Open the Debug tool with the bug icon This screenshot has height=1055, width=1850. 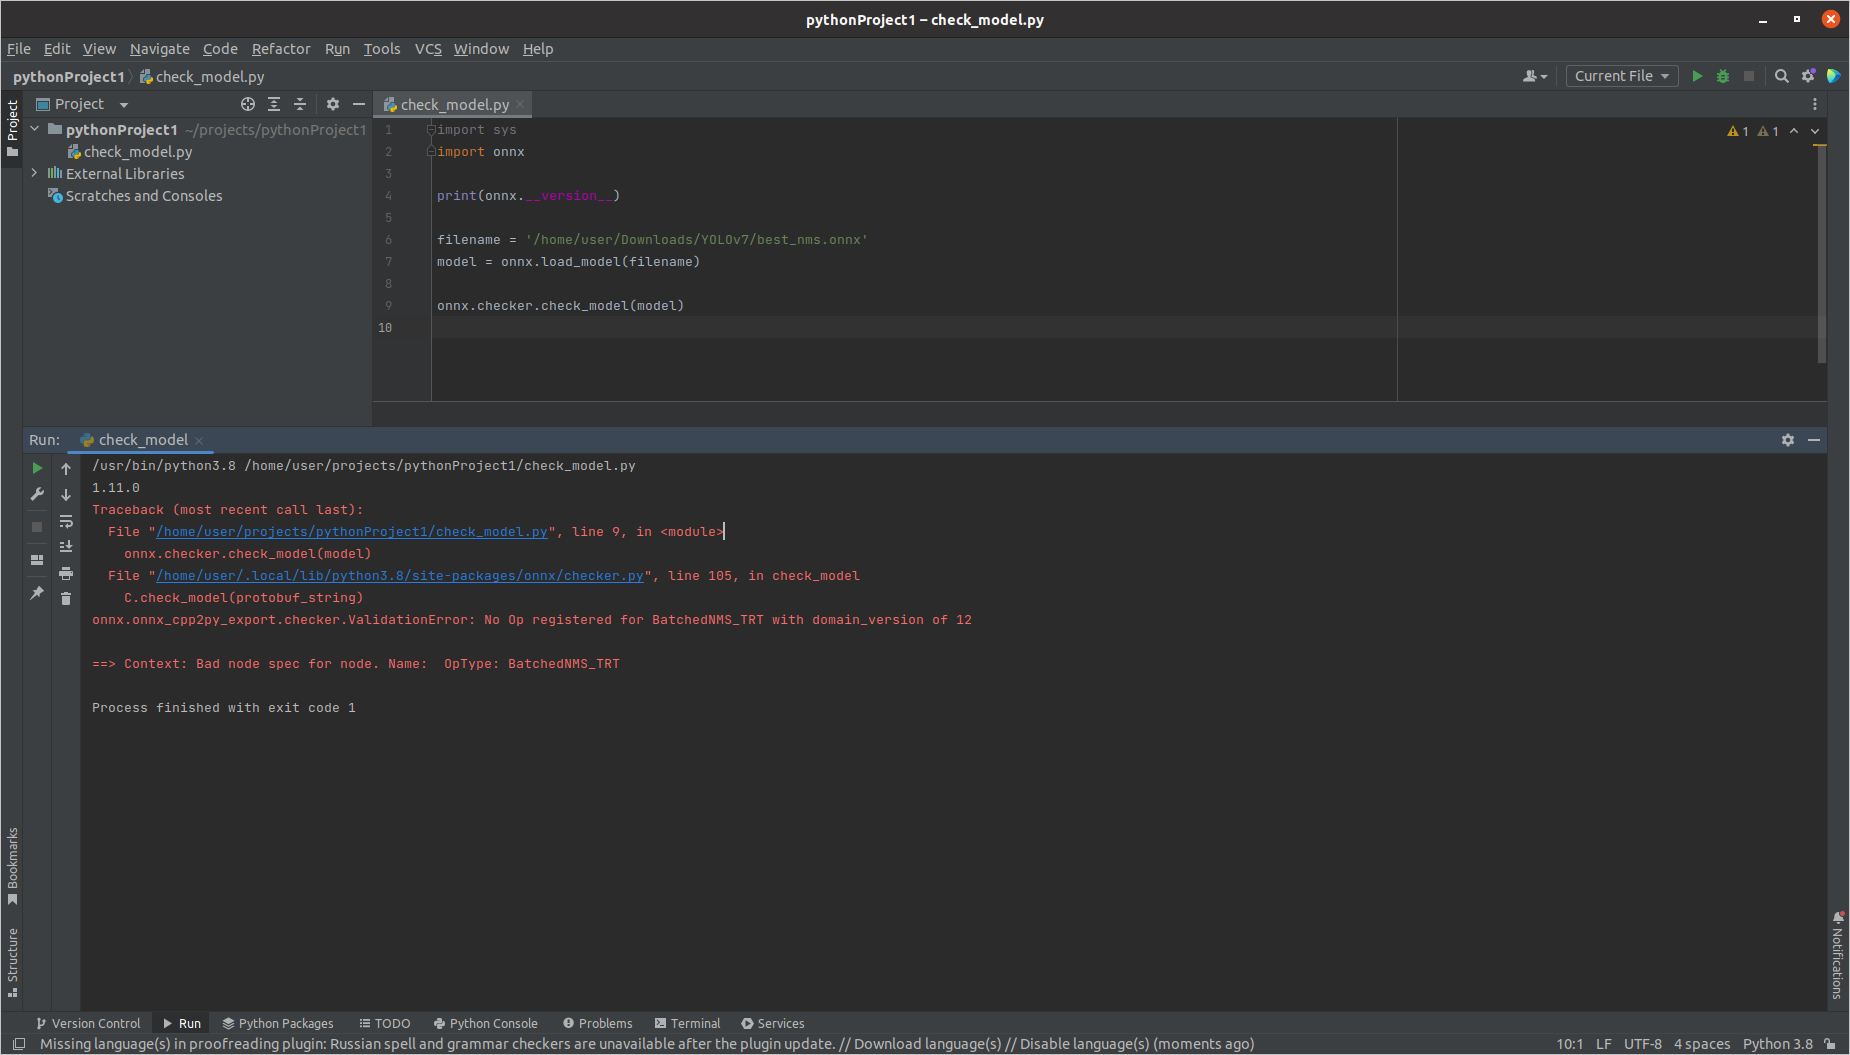(x=1722, y=76)
